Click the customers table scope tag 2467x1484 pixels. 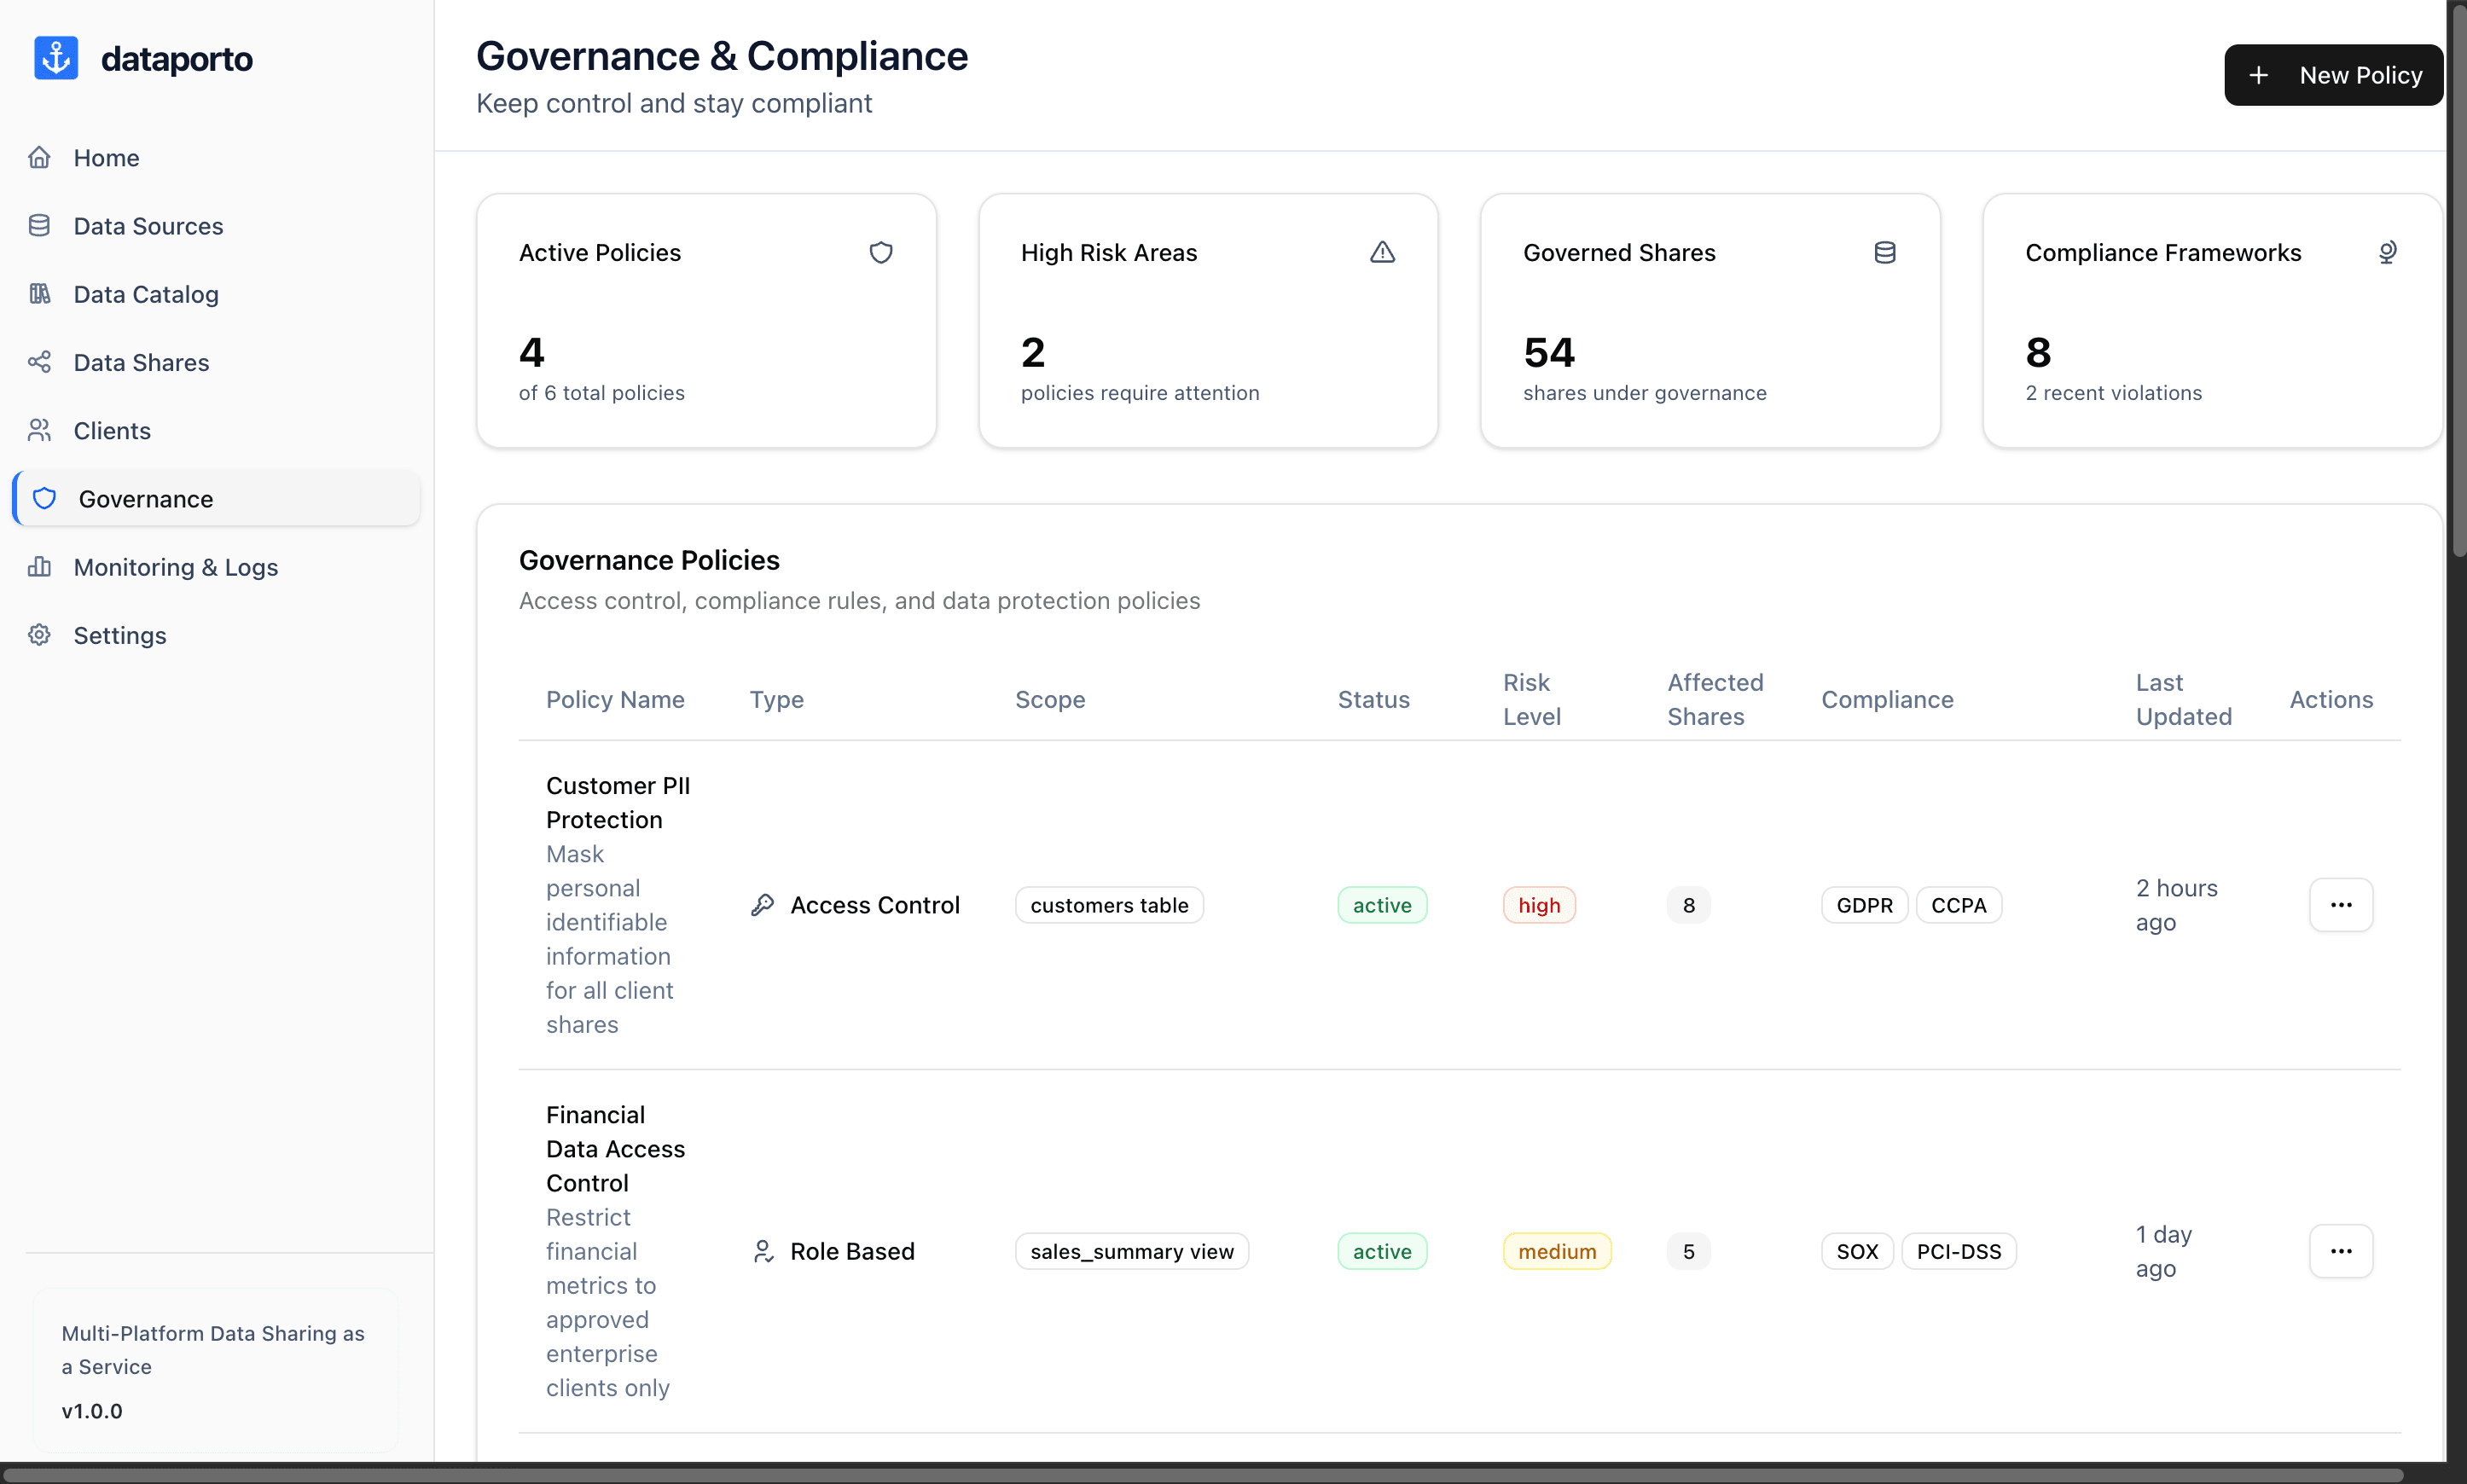[x=1109, y=904]
